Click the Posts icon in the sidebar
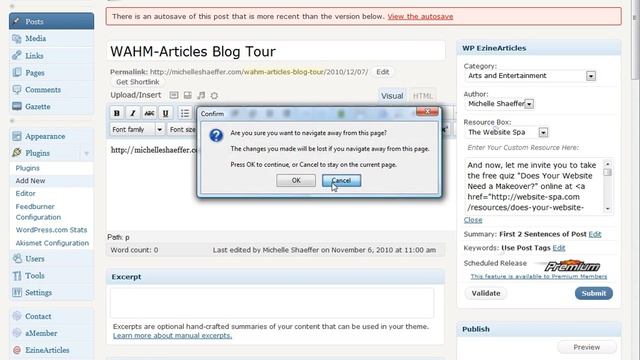The width and height of the screenshot is (640, 360). point(17,21)
